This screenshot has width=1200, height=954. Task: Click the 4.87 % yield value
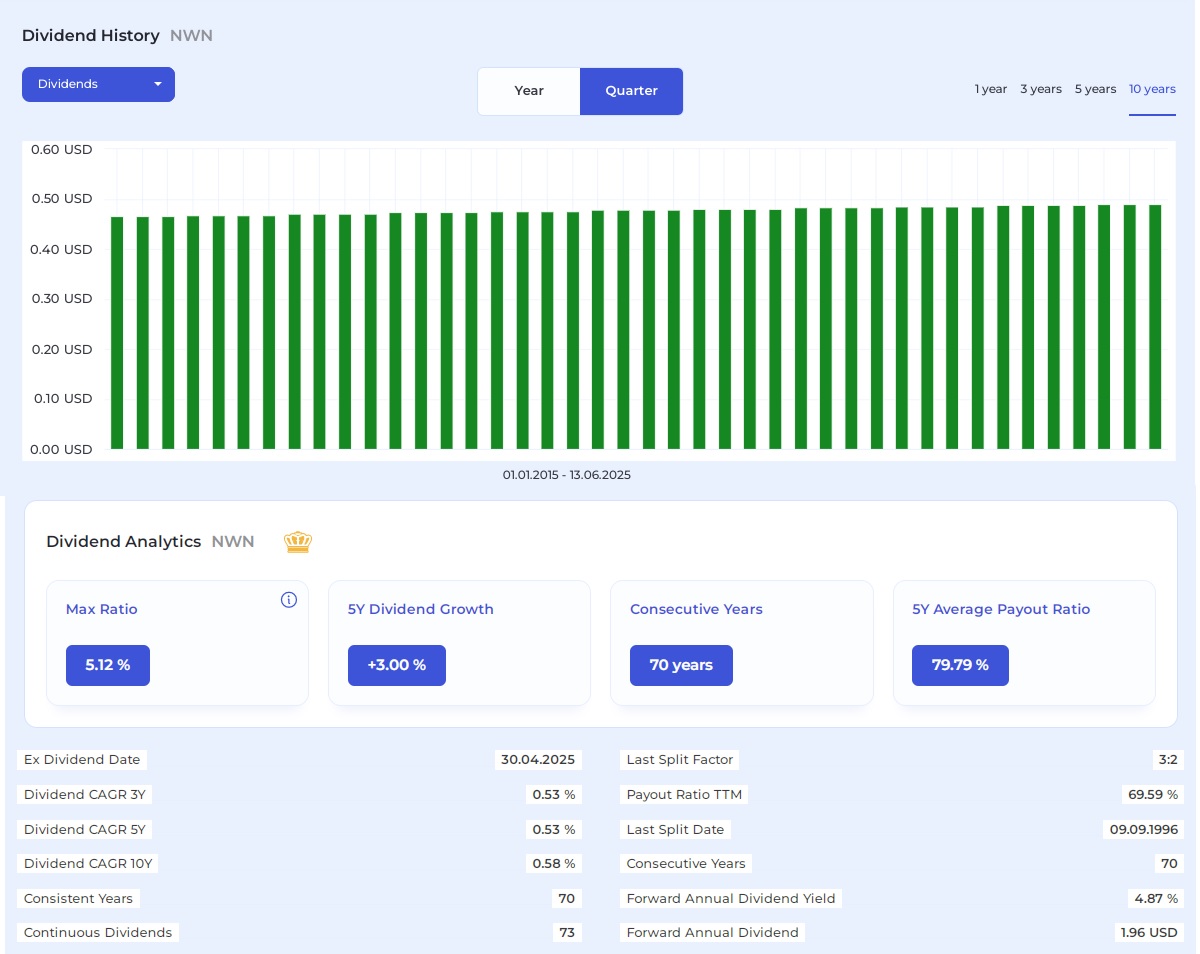coord(1156,899)
